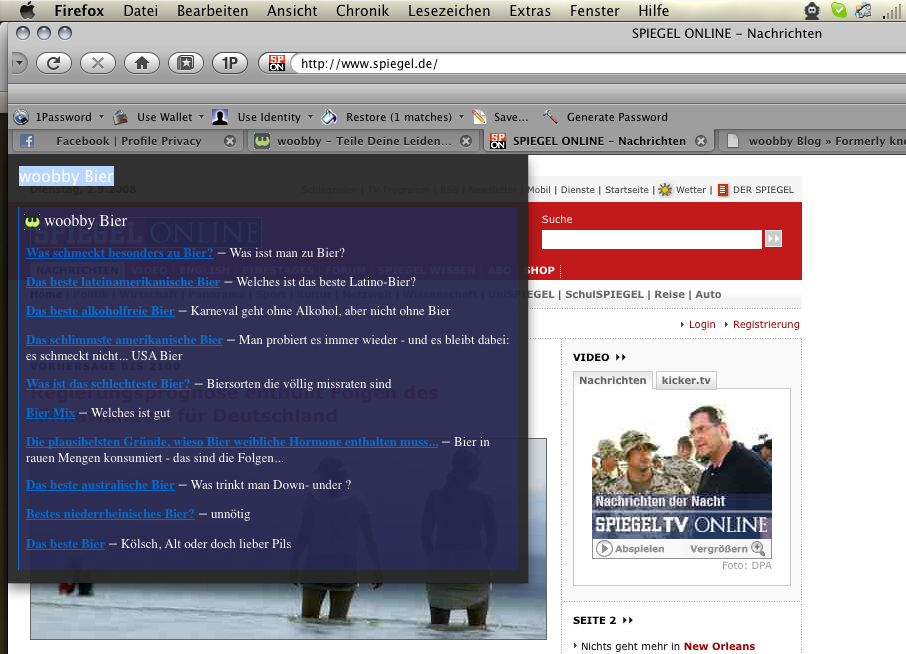Click the woobby smiley icon in results panel

(x=32, y=221)
